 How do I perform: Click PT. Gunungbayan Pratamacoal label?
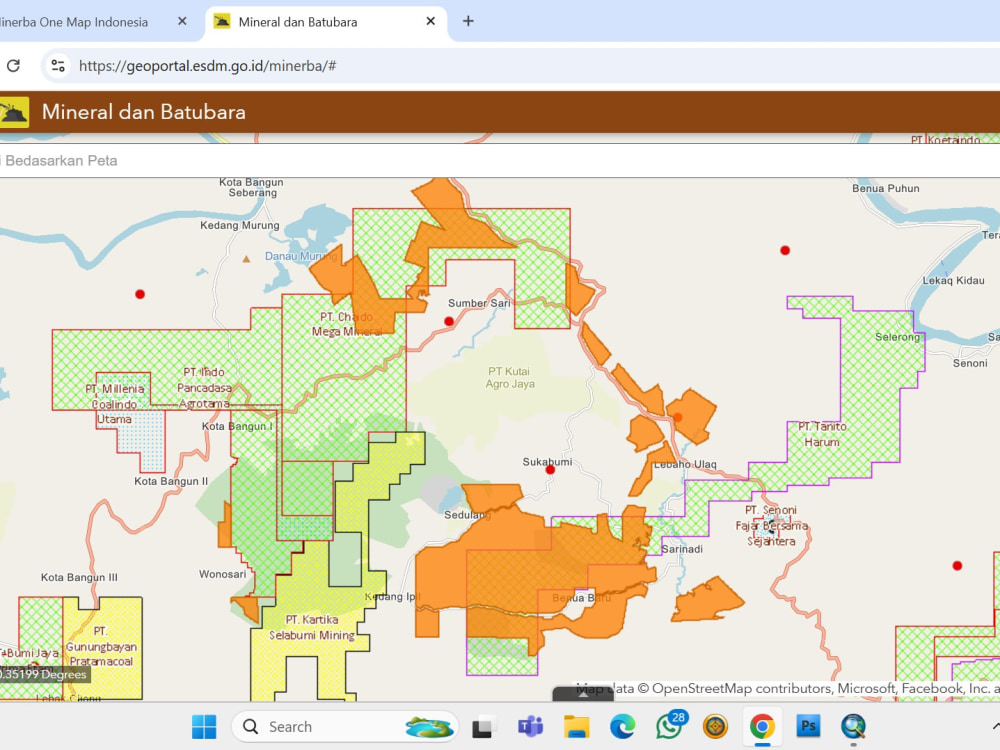coord(101,647)
